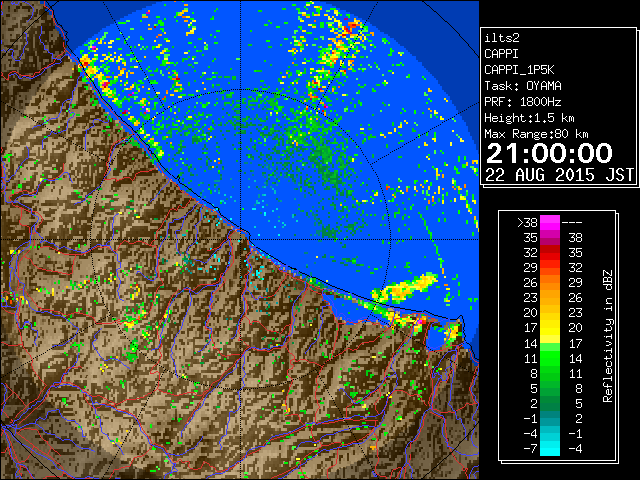This screenshot has height=480, width=640.
Task: Click the 'Max Range:80 km' text
Action: pos(536,134)
